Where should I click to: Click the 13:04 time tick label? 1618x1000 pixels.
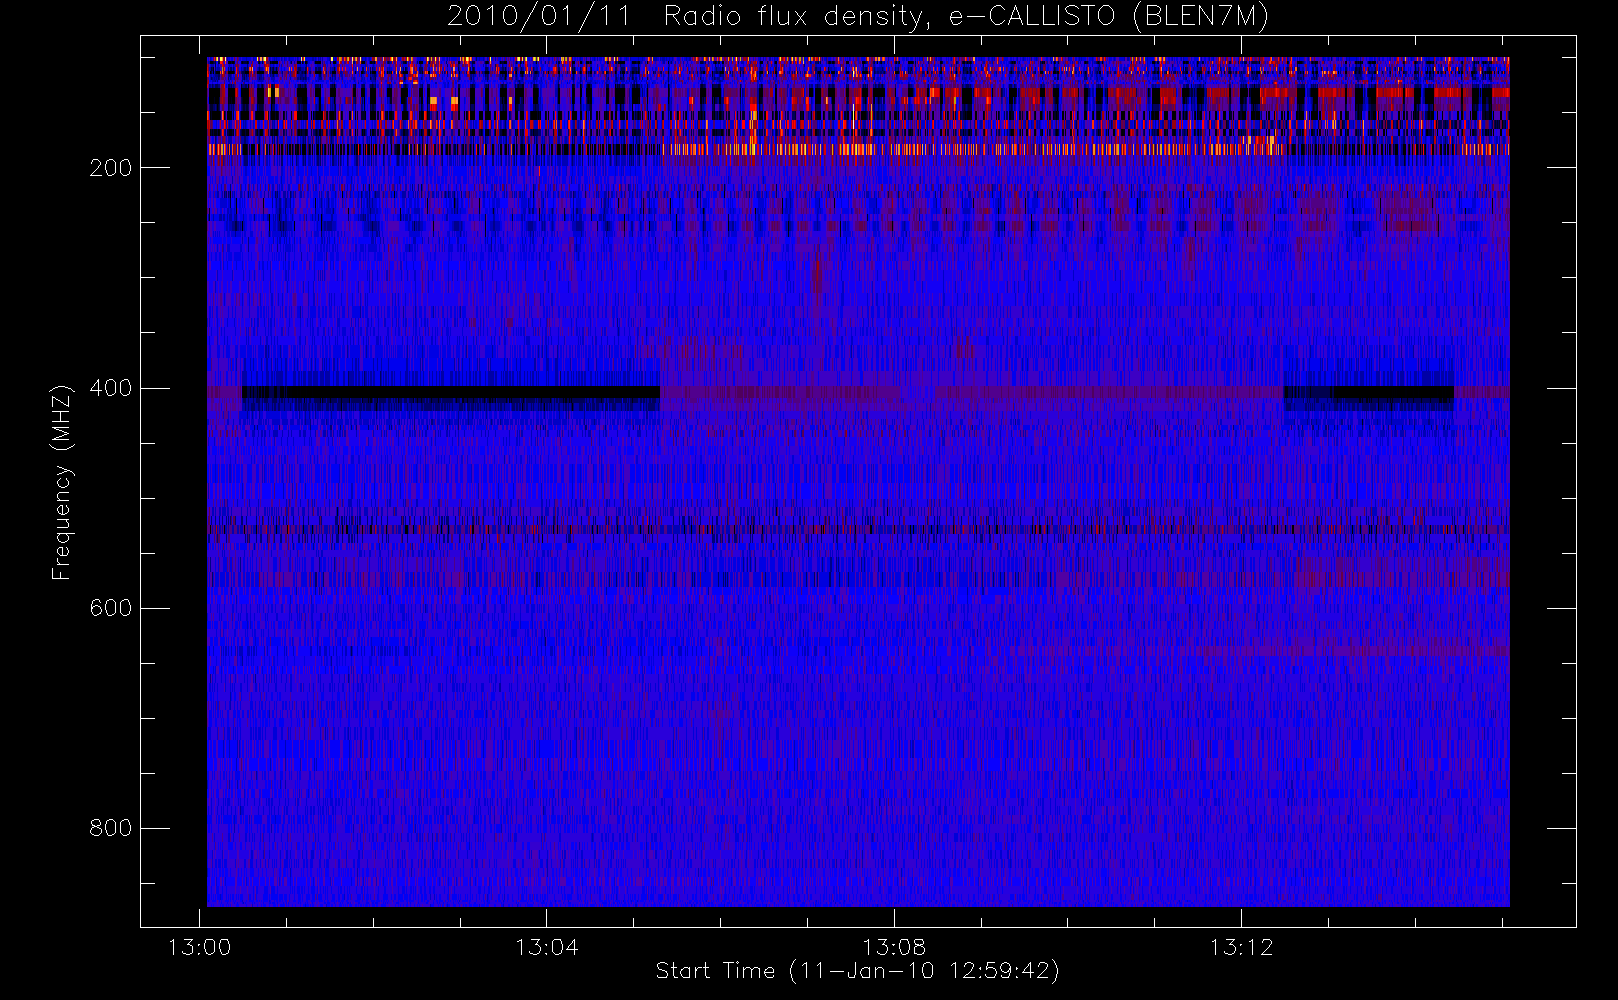[546, 947]
